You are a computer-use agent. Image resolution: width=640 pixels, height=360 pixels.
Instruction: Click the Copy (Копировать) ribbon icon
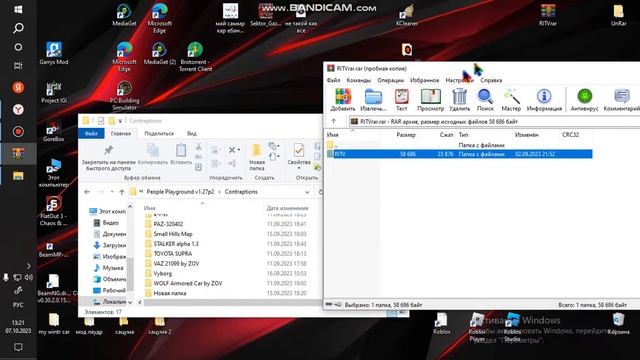pyautogui.click(x=153, y=154)
